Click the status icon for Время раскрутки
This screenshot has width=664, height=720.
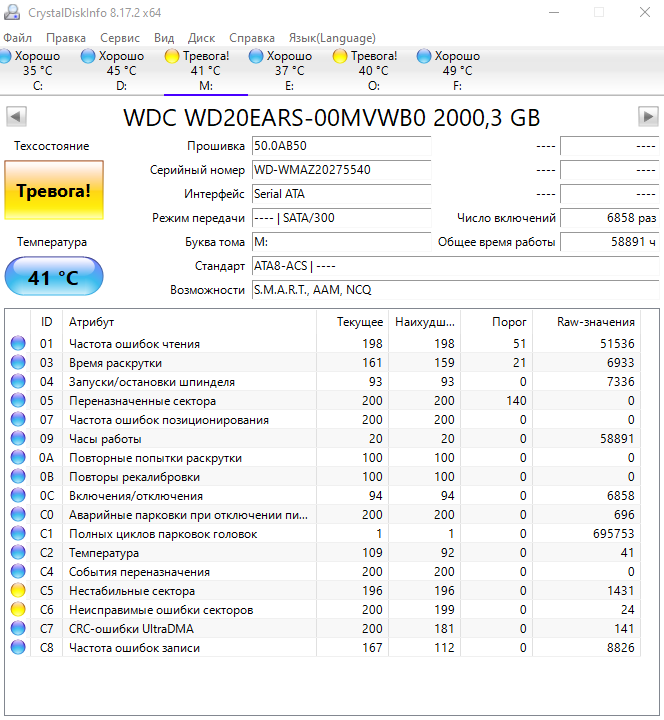(x=18, y=362)
